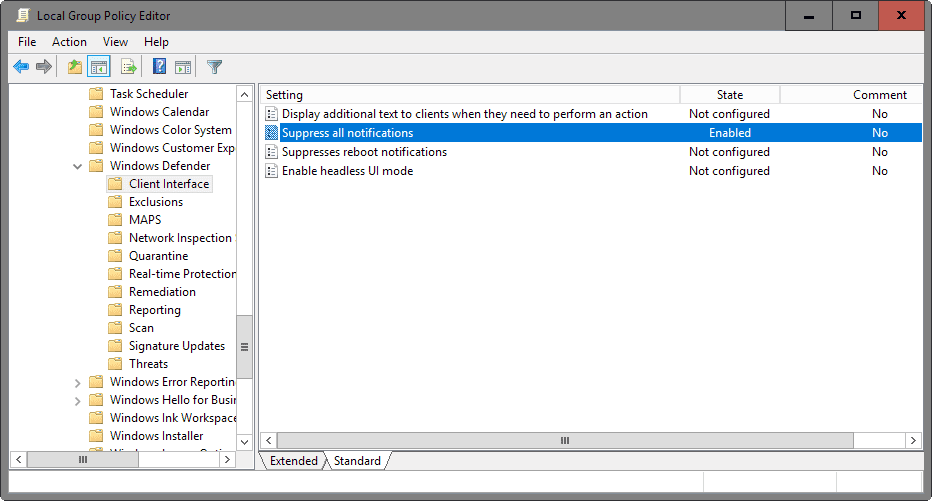This screenshot has height=501, width=932.
Task: Click policy icon beside Suppress all notifications
Action: click(x=271, y=133)
